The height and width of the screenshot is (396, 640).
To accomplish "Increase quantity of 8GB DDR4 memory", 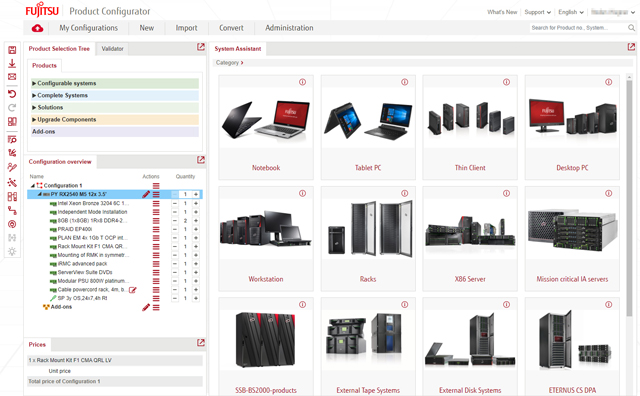I will [196, 220].
